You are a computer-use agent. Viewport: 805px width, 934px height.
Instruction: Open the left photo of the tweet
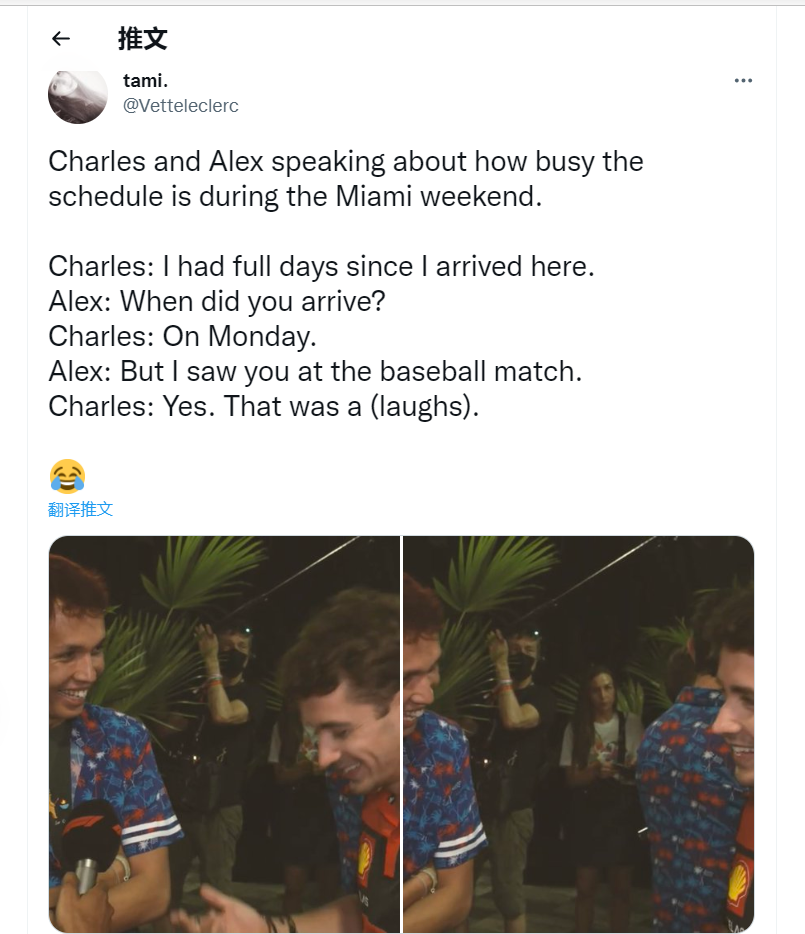(224, 733)
